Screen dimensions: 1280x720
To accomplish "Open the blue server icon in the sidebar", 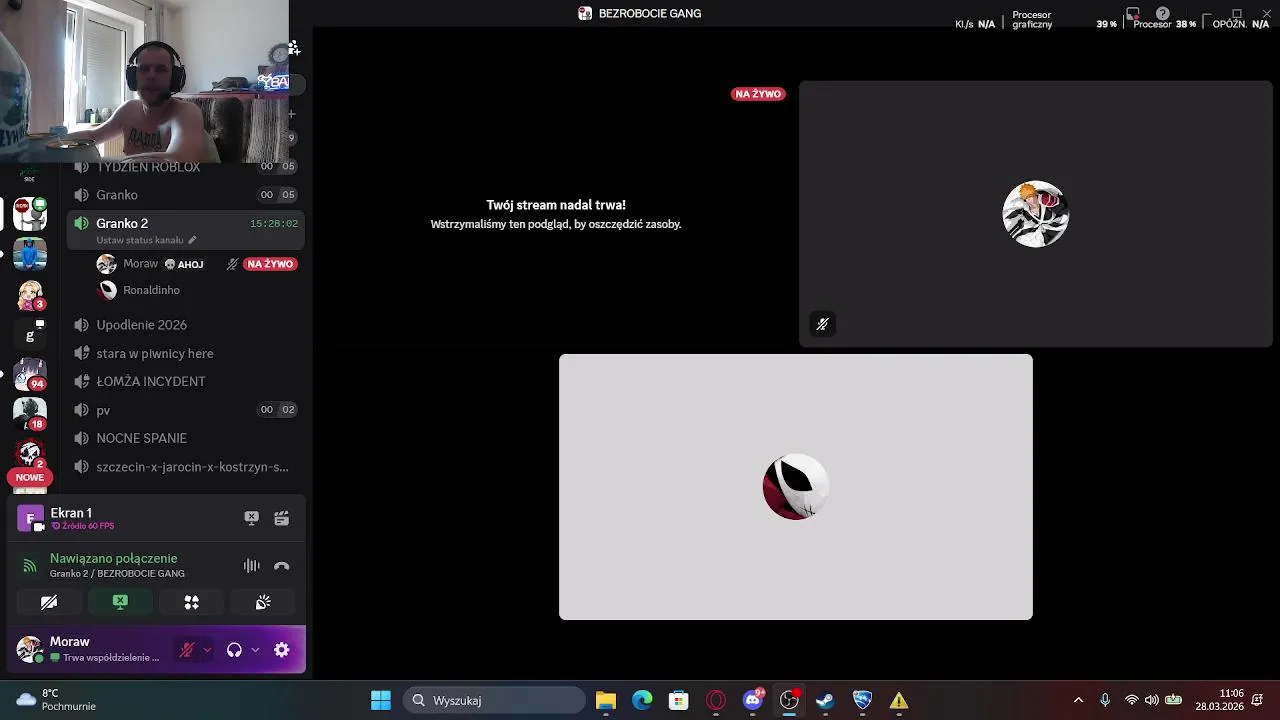I will (30, 254).
